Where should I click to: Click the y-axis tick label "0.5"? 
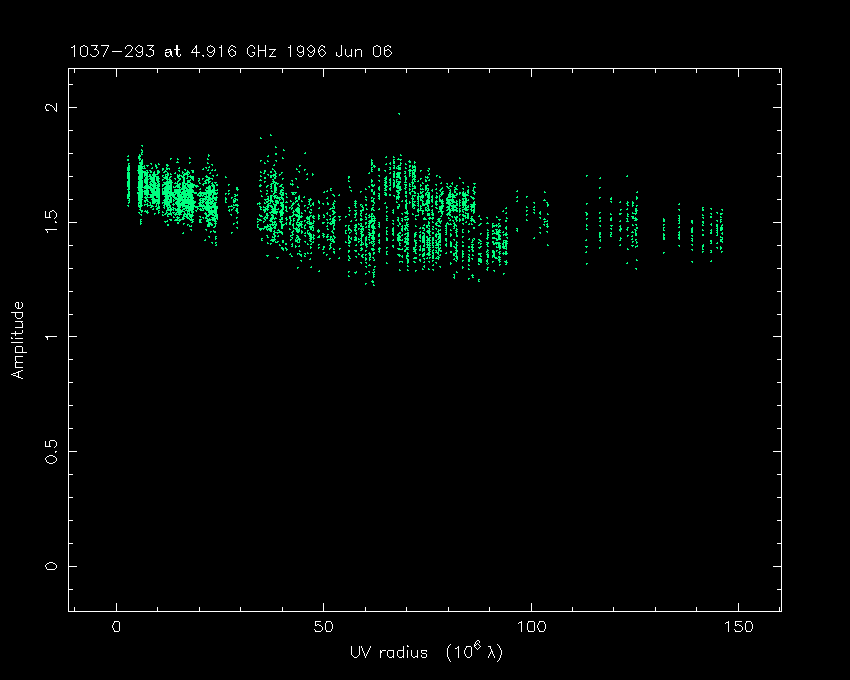coord(56,451)
